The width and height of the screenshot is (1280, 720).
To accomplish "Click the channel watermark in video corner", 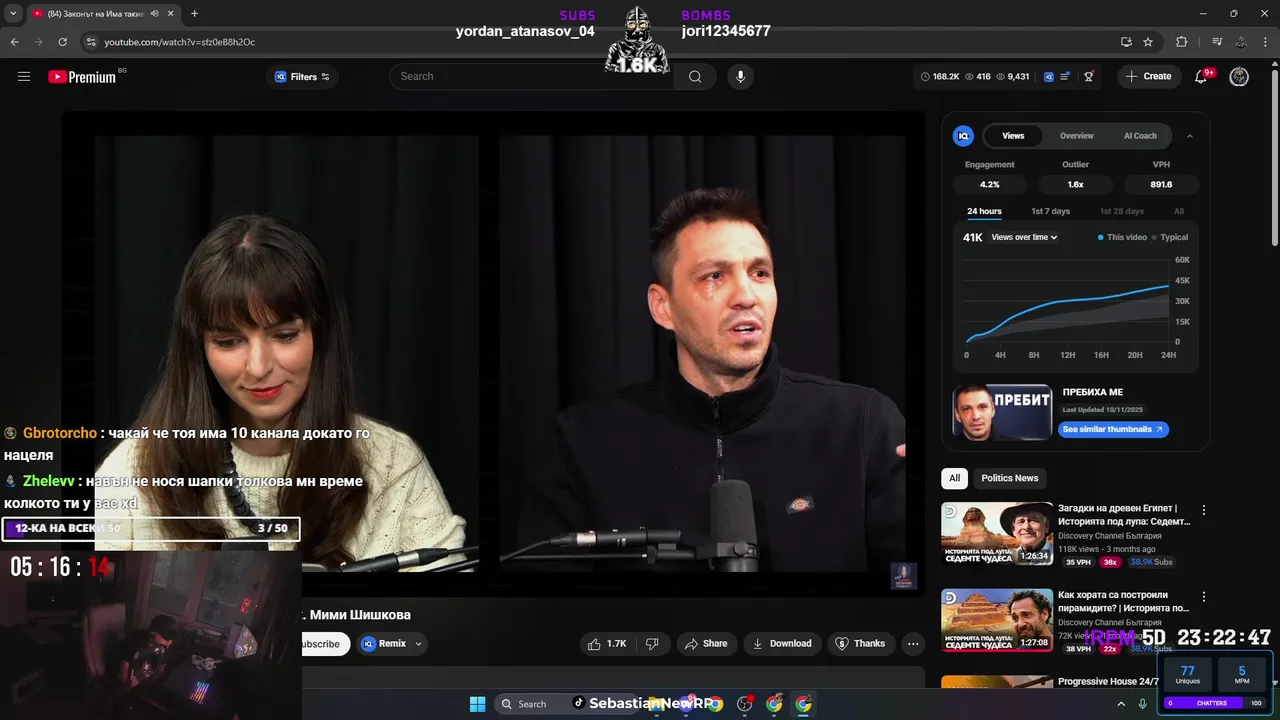I will (x=903, y=576).
